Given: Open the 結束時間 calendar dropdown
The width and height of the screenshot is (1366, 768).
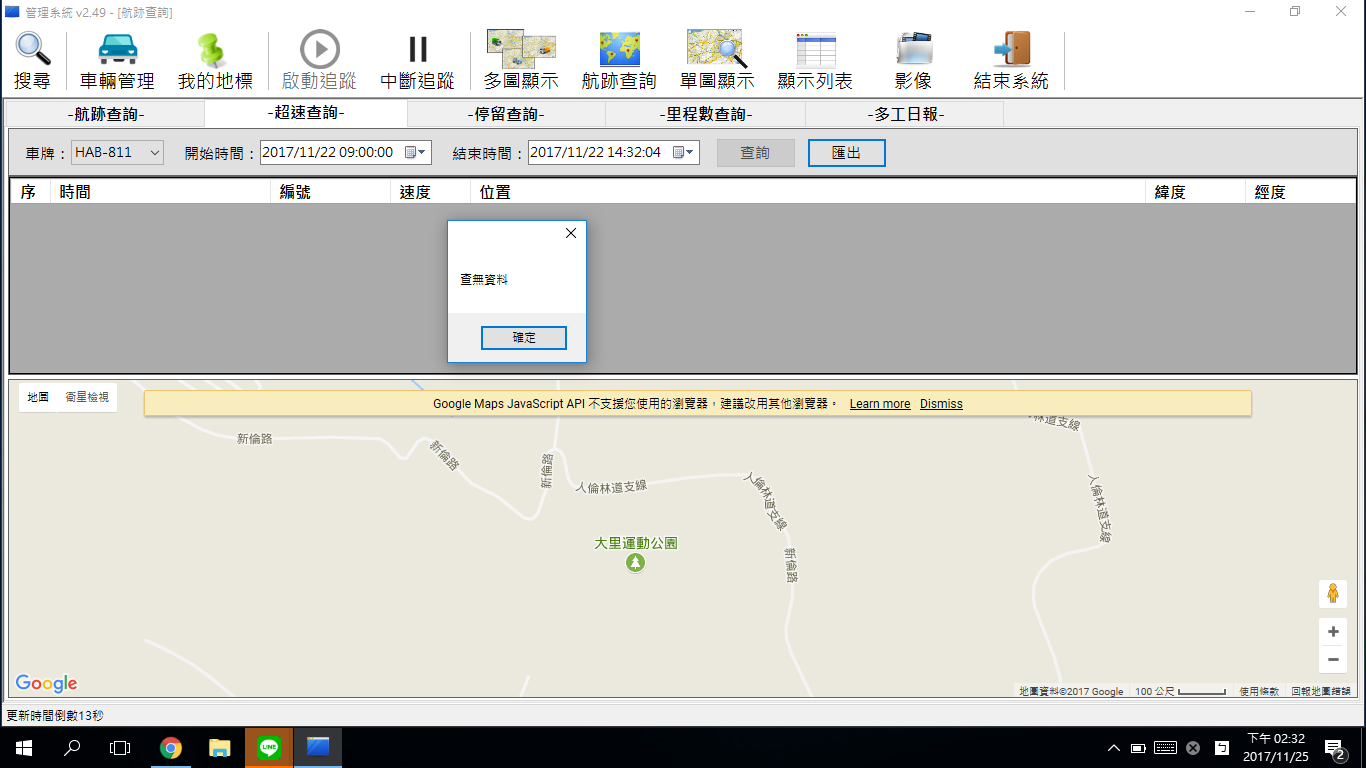Looking at the screenshot, I should point(684,153).
